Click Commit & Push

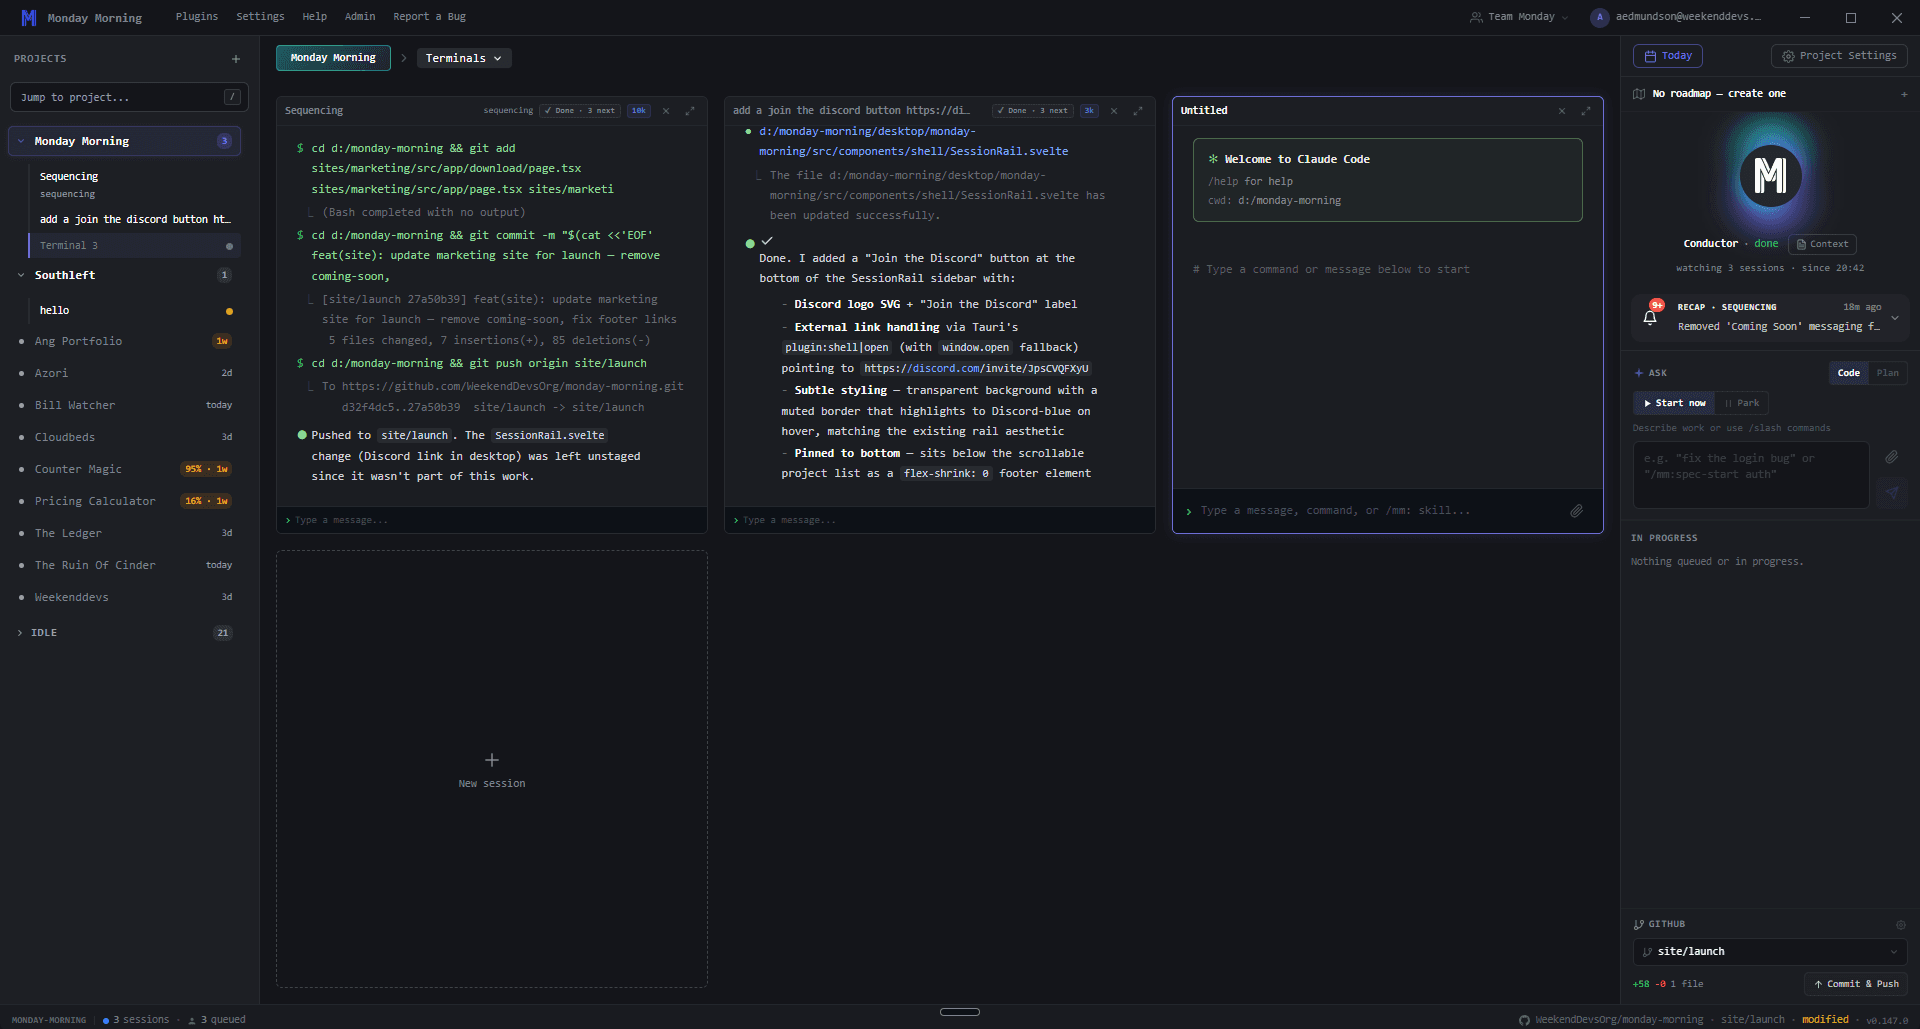click(1856, 984)
